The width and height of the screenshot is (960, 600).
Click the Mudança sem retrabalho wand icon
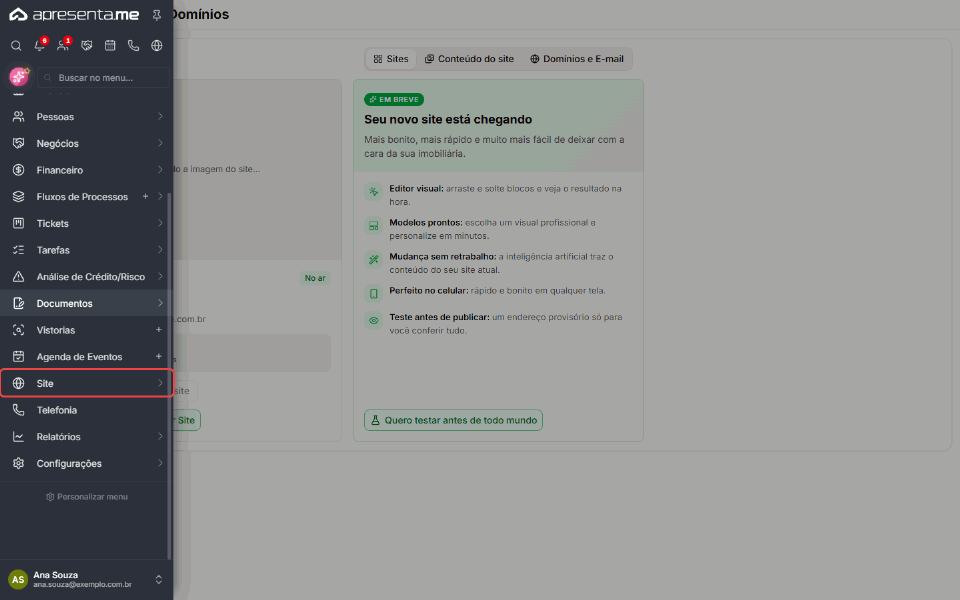tap(373, 260)
